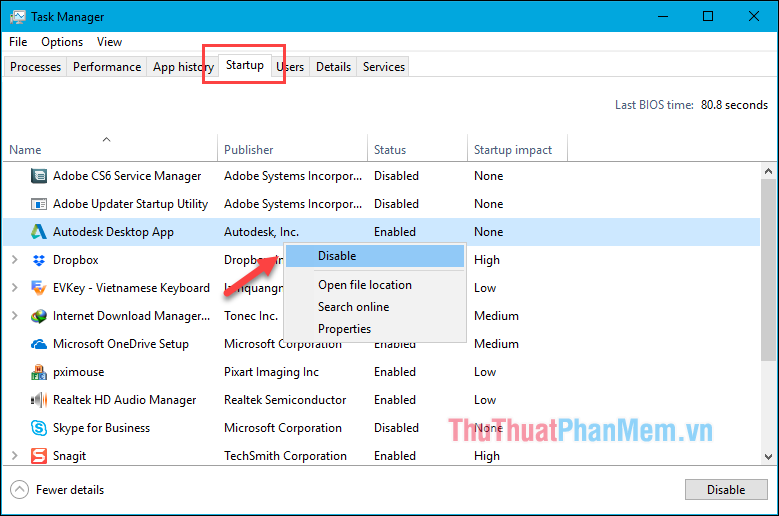
Task: Collapse view with Fewer details arrow icon
Action: click(x=19, y=490)
